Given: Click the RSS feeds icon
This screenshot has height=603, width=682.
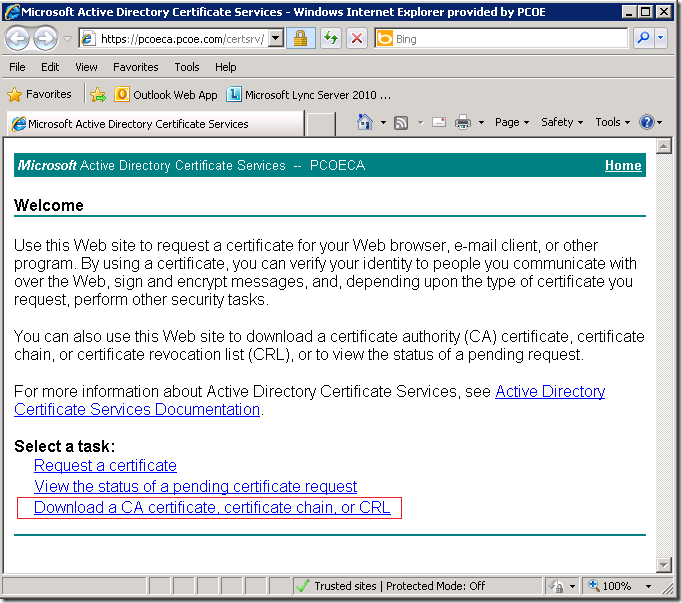Looking at the screenshot, I should 401,123.
